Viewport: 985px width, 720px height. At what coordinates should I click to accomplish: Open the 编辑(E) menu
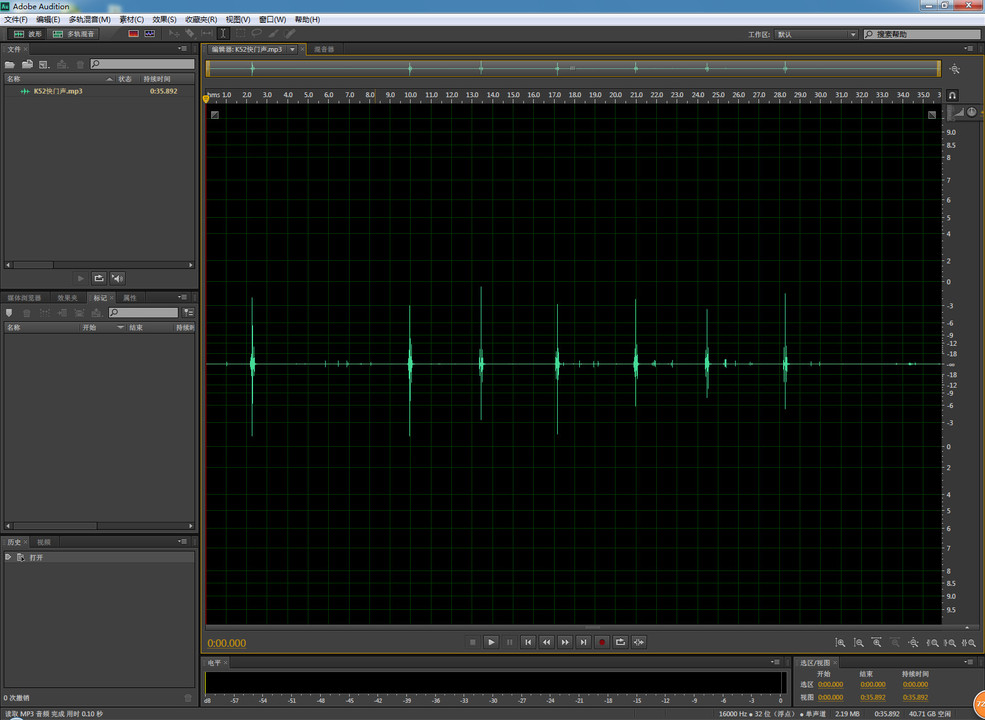point(48,19)
